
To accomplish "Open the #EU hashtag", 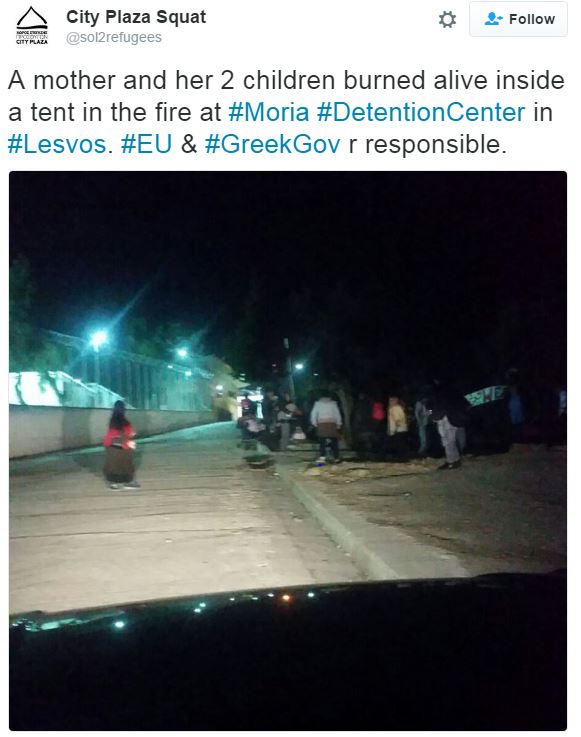I will pyautogui.click(x=146, y=144).
